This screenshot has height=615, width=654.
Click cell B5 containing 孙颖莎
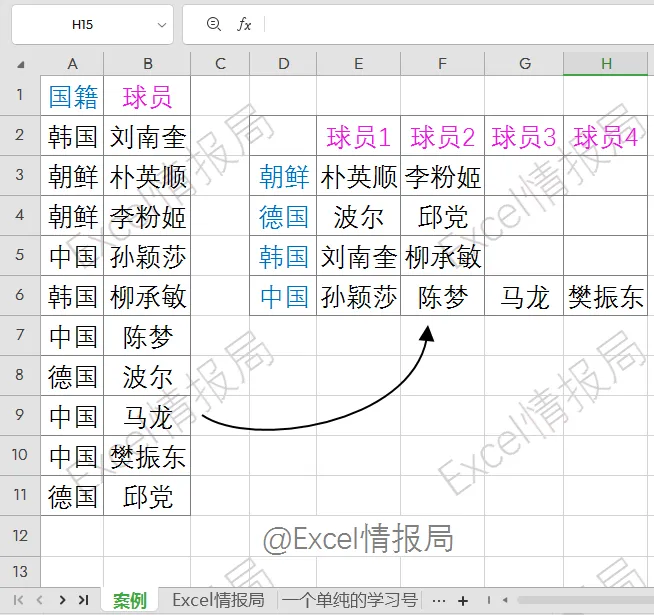pyautogui.click(x=147, y=256)
